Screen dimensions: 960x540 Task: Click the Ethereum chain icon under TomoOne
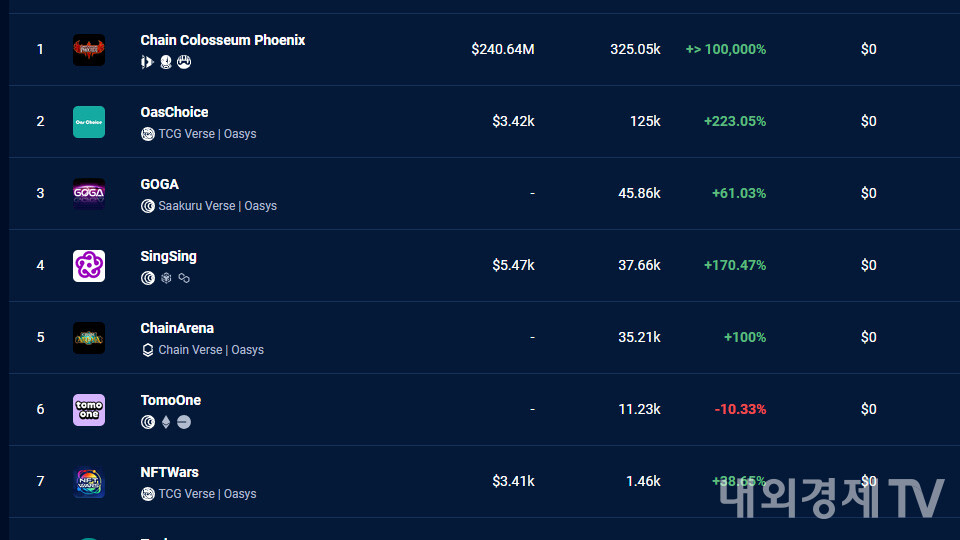[166, 422]
